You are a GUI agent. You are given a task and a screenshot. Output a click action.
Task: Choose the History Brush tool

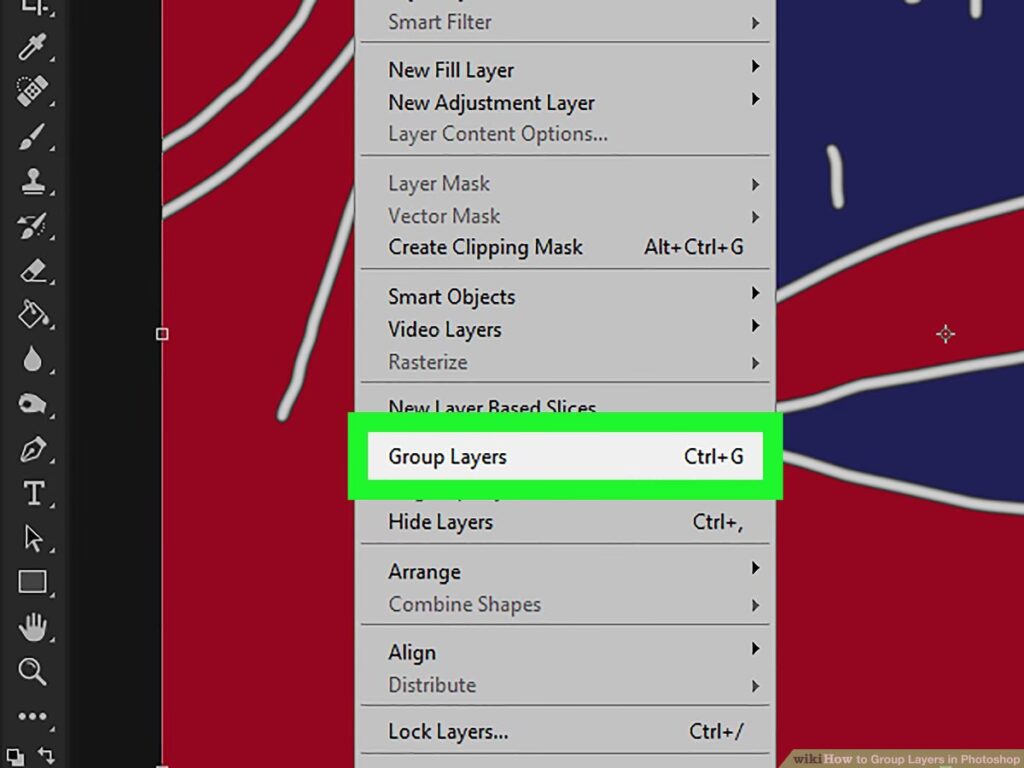32,227
